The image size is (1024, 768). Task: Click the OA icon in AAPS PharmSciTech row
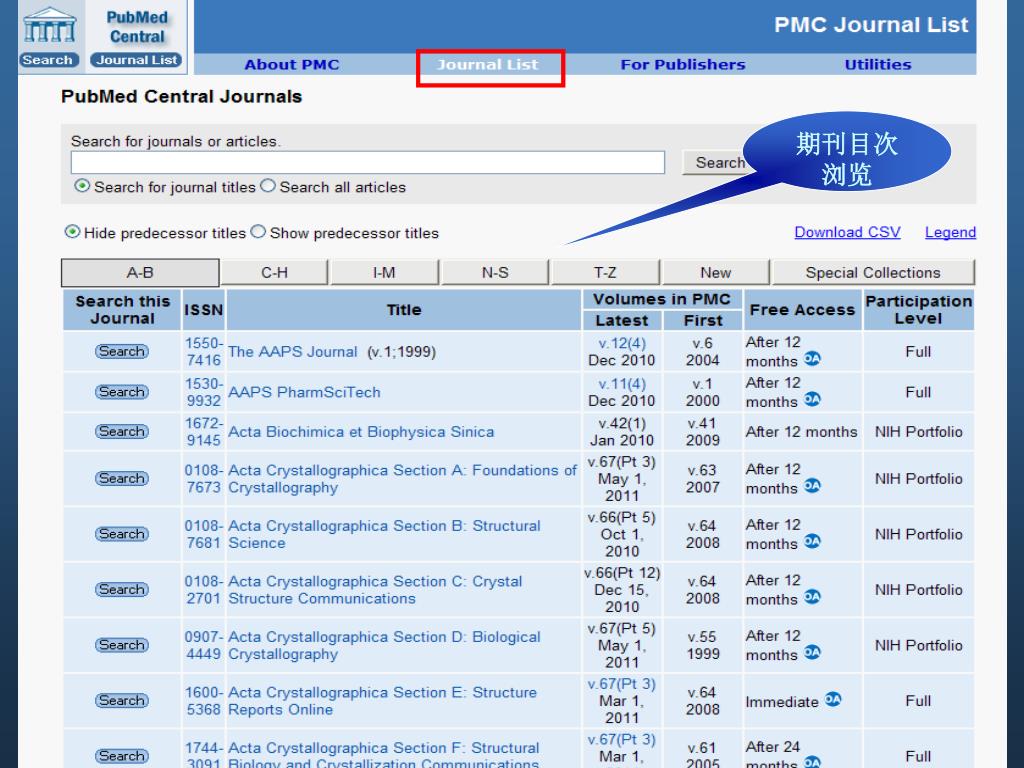(x=812, y=399)
